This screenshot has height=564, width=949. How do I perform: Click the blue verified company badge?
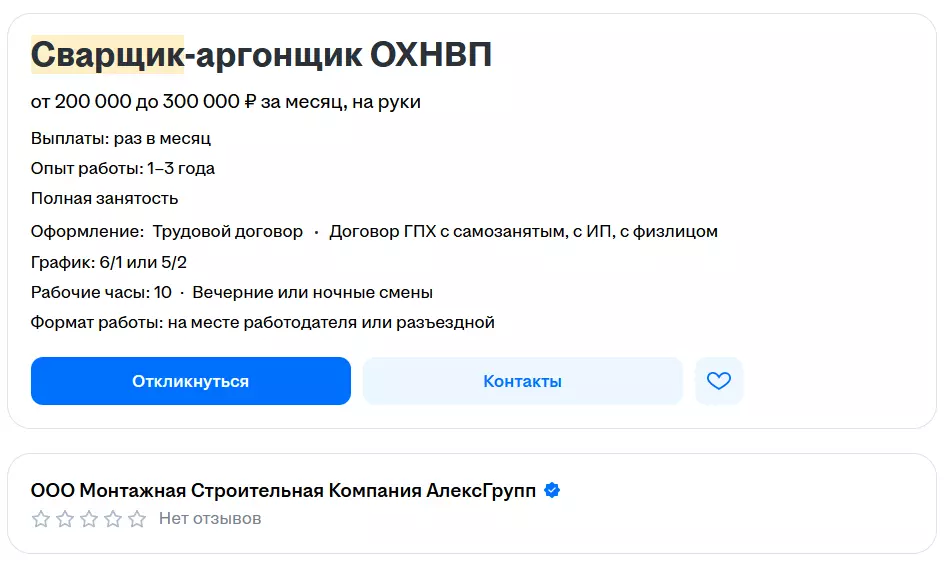[x=552, y=491]
